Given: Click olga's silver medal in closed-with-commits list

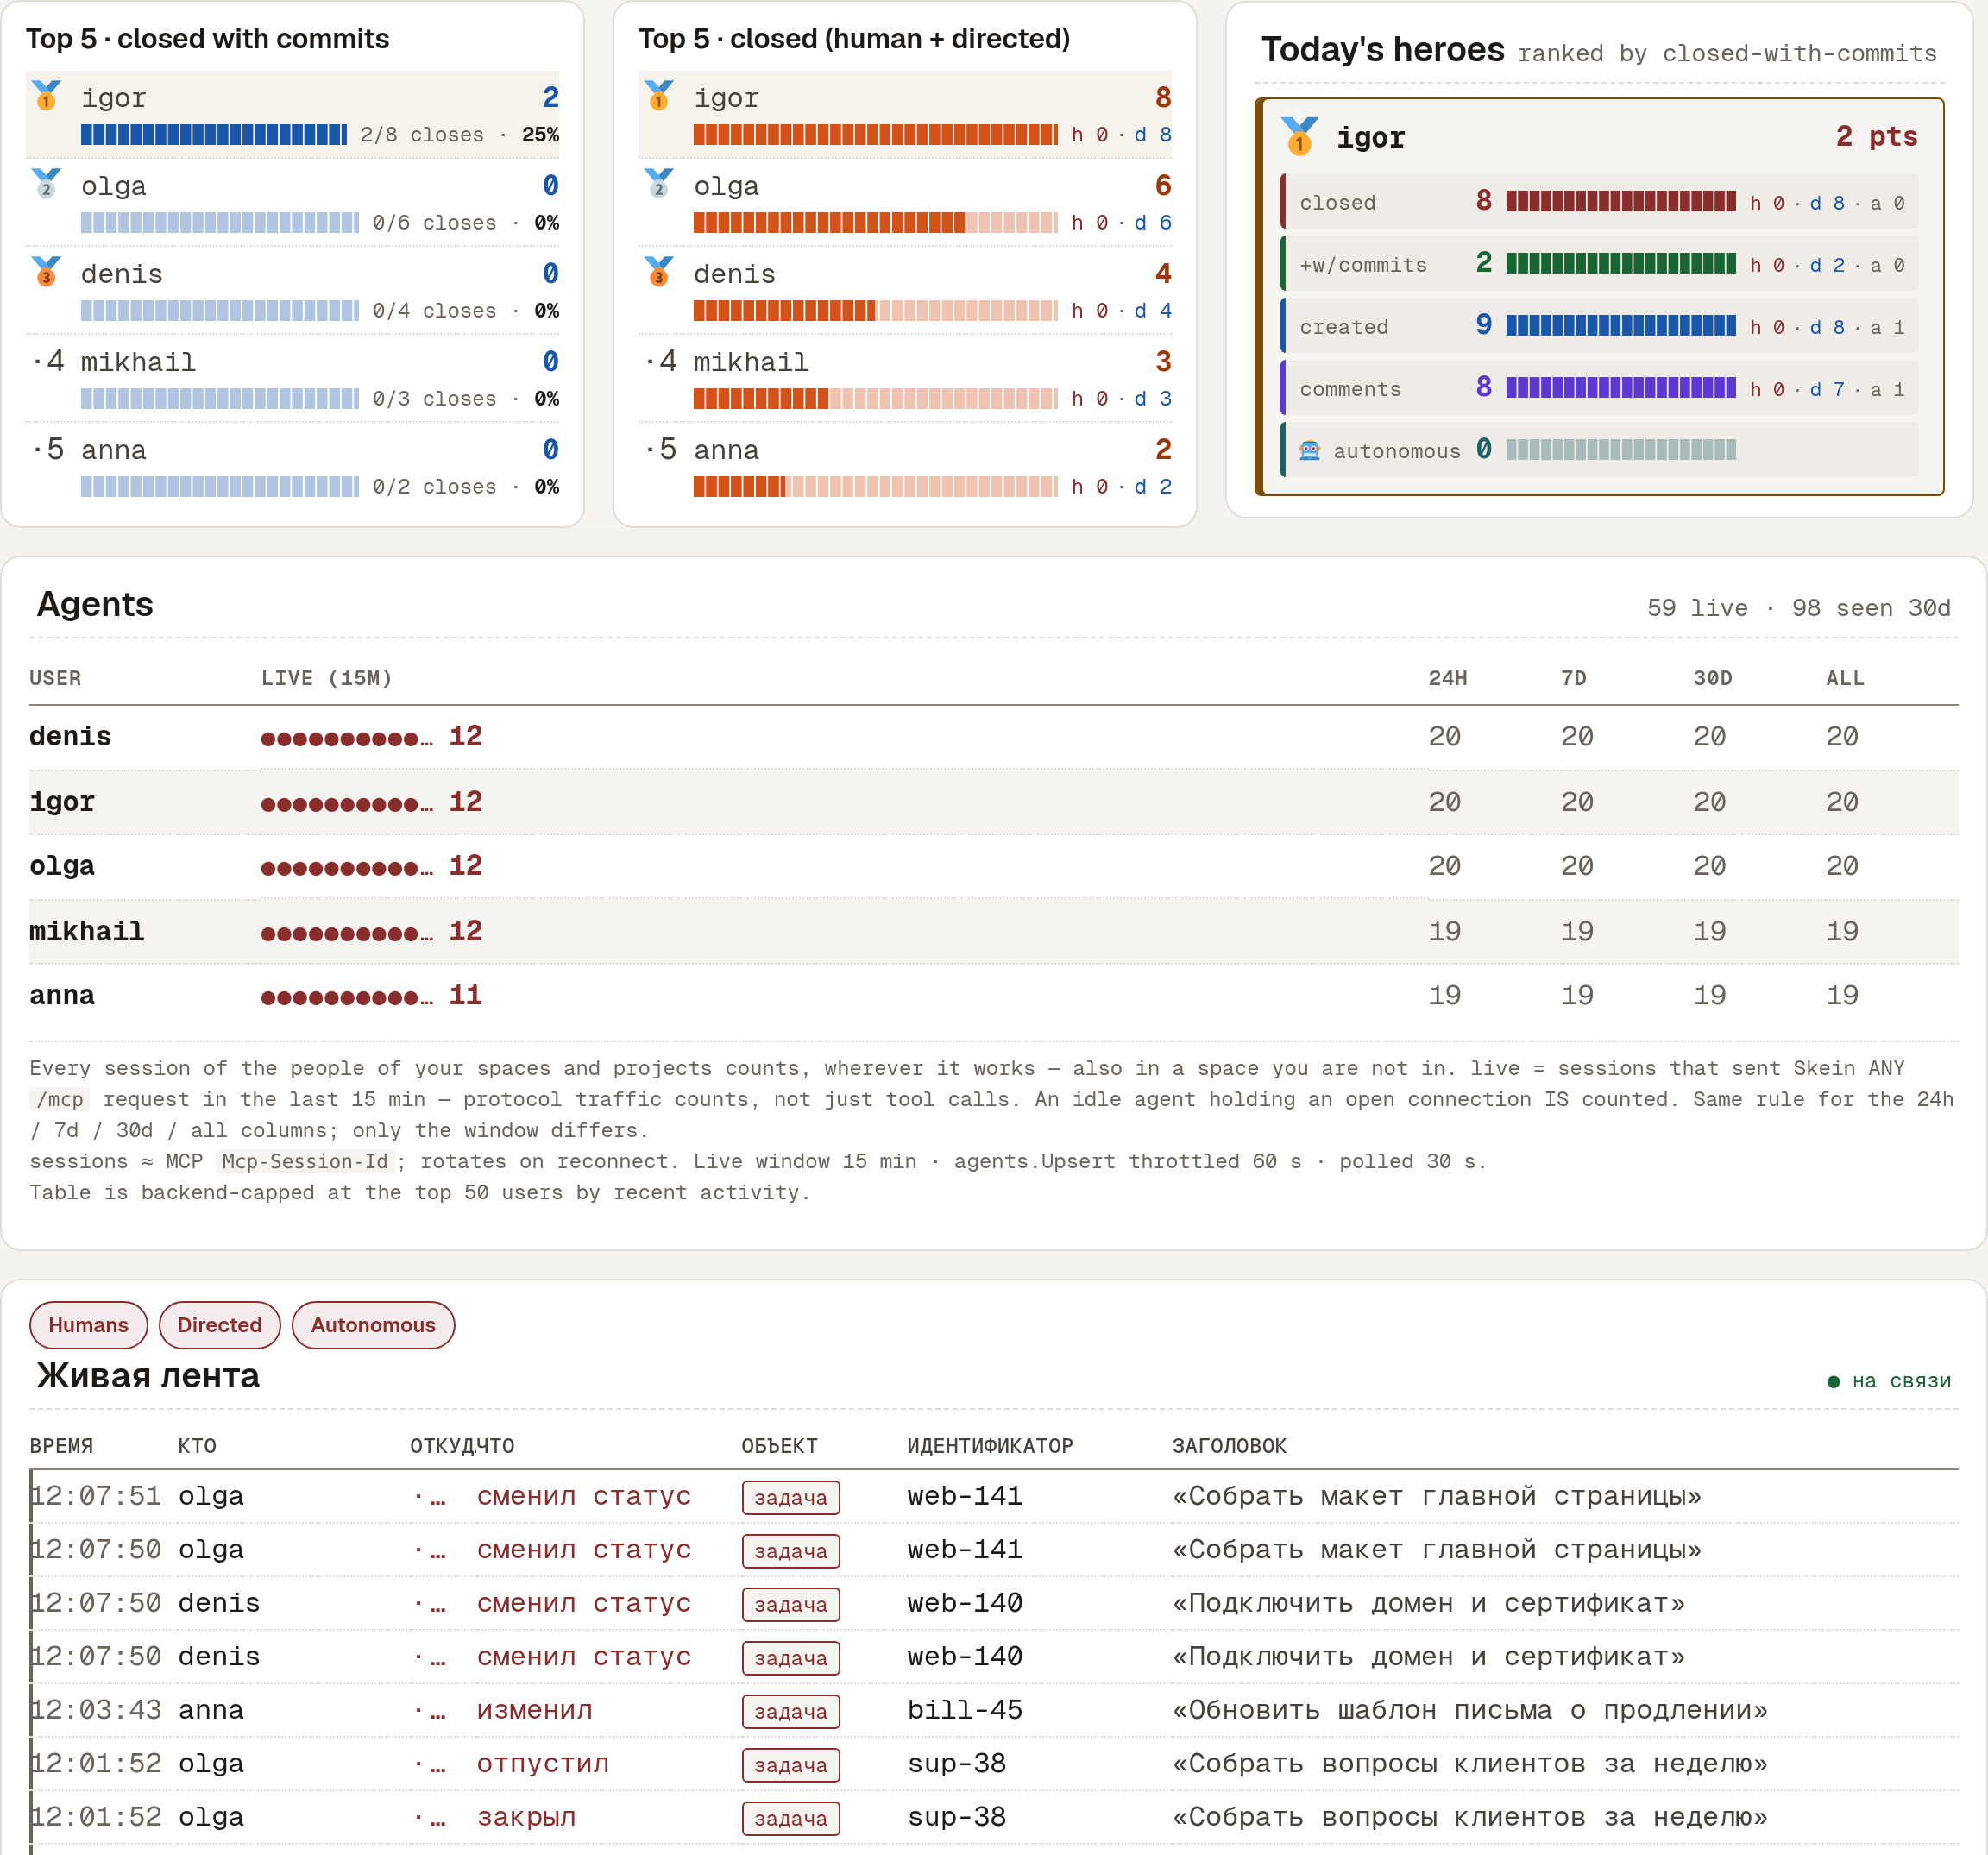Looking at the screenshot, I should [46, 184].
